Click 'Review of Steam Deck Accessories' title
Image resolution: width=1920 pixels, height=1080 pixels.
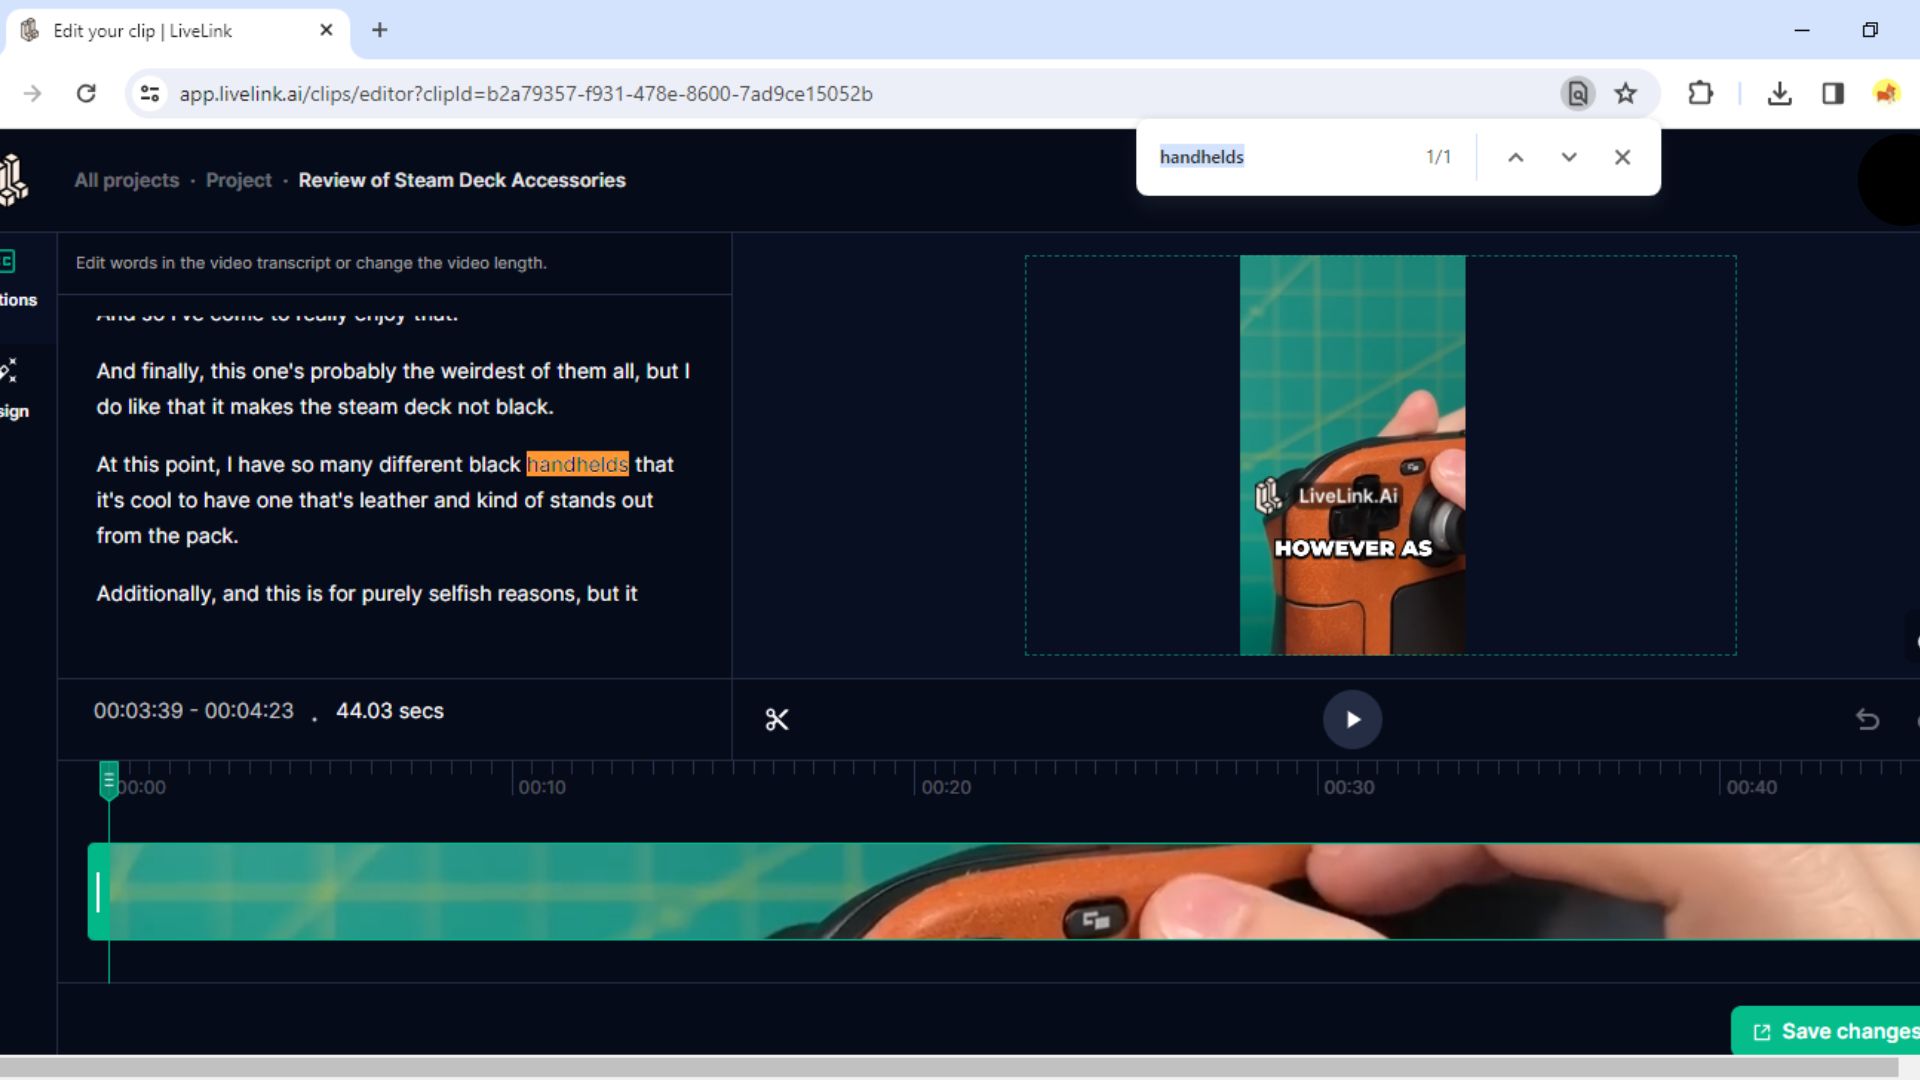[462, 181]
